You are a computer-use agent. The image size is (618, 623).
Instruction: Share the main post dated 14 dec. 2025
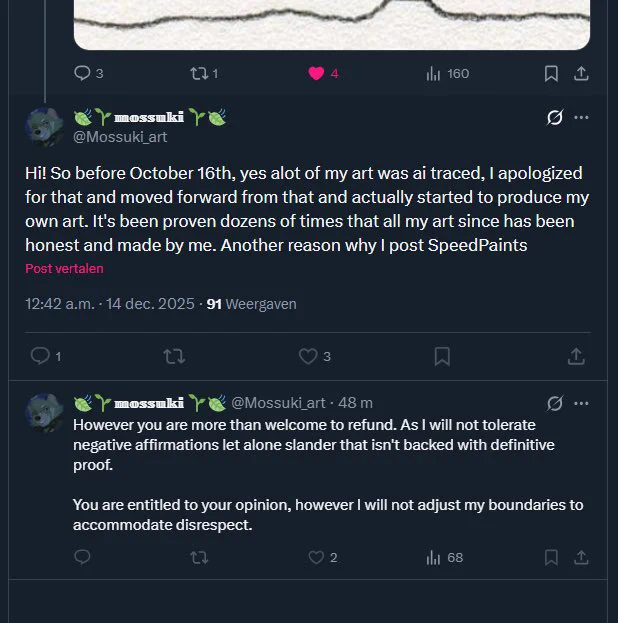coord(576,356)
